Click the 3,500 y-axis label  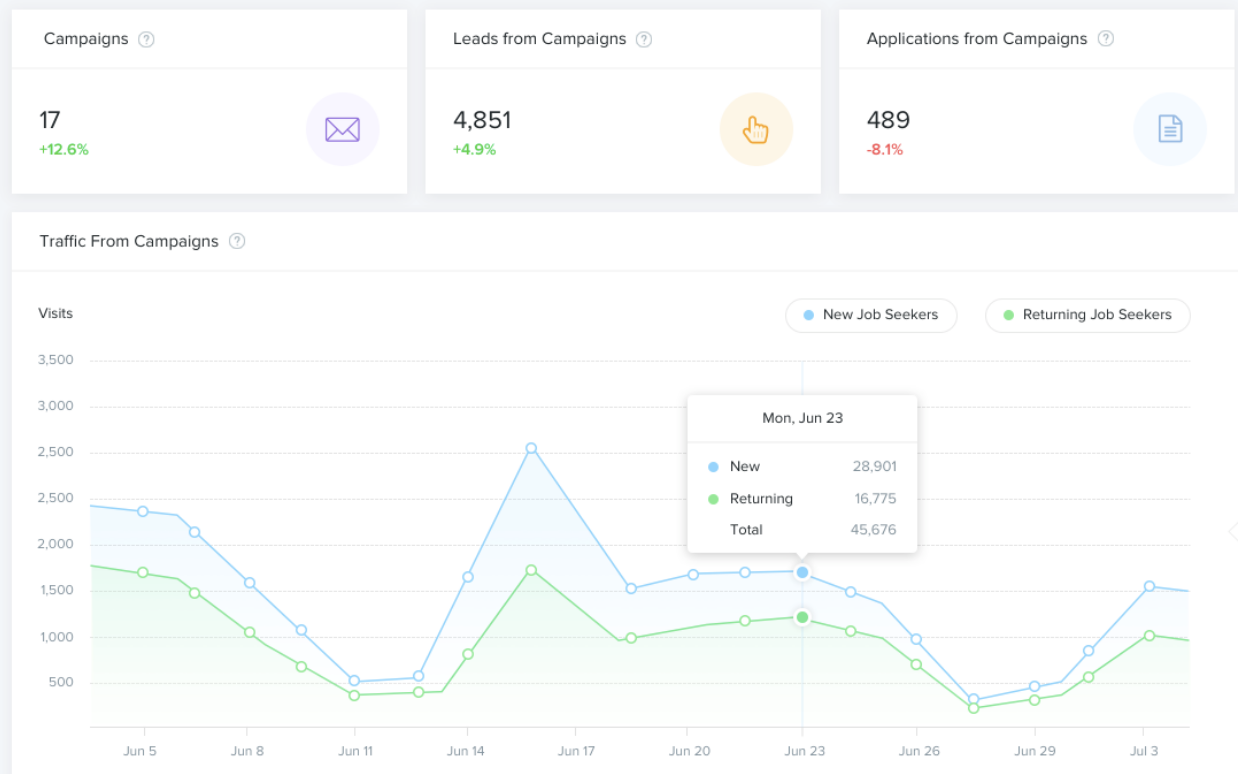[55, 360]
